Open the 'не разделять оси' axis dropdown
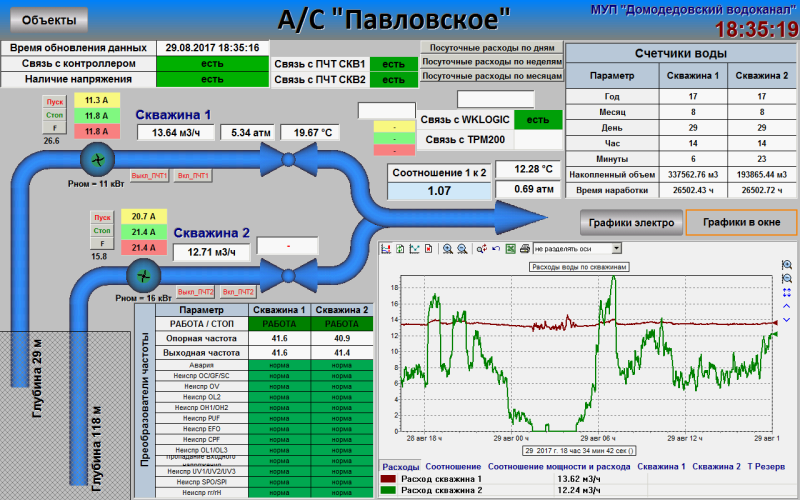 [x=577, y=248]
